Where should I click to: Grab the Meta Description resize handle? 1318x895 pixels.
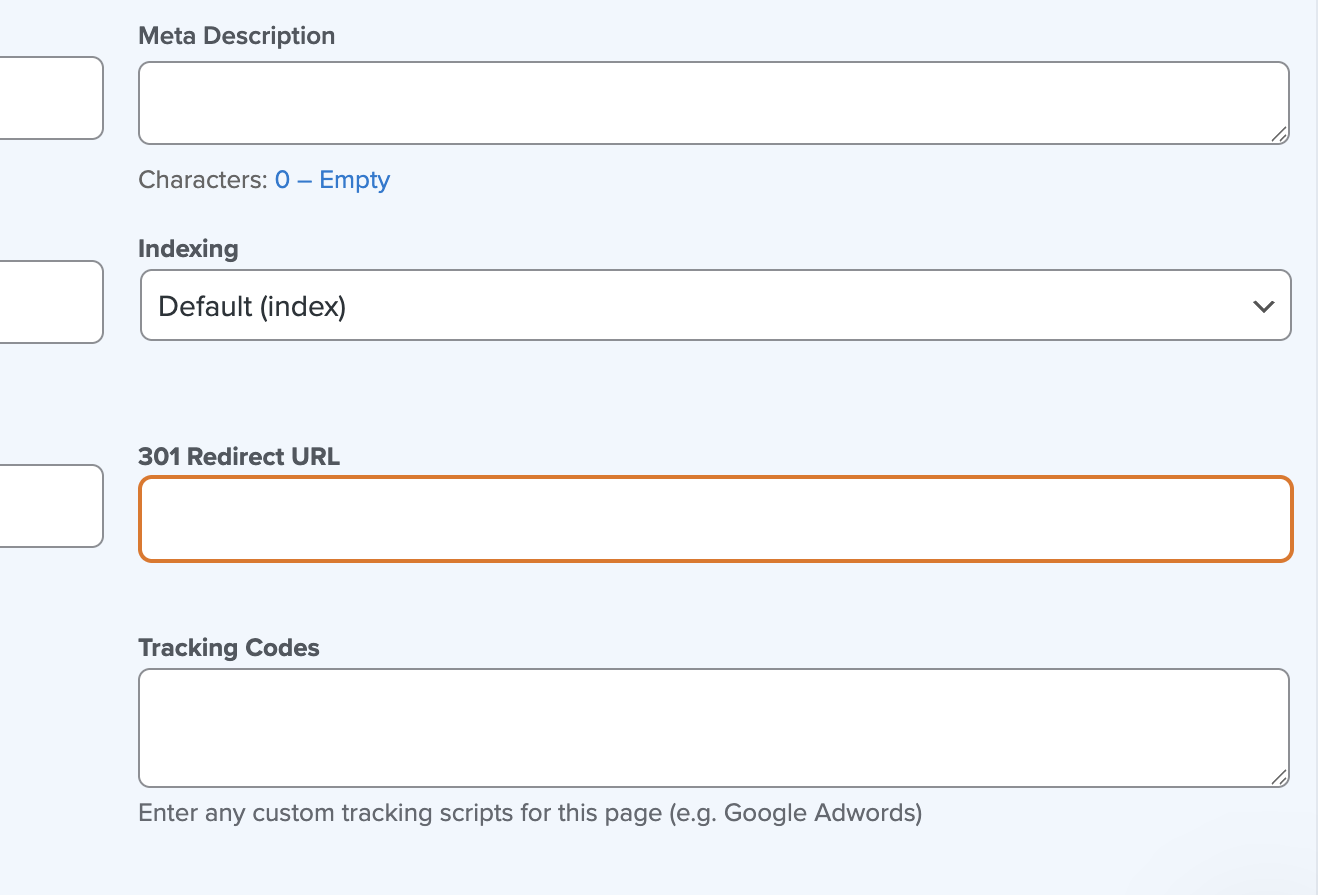(1279, 135)
